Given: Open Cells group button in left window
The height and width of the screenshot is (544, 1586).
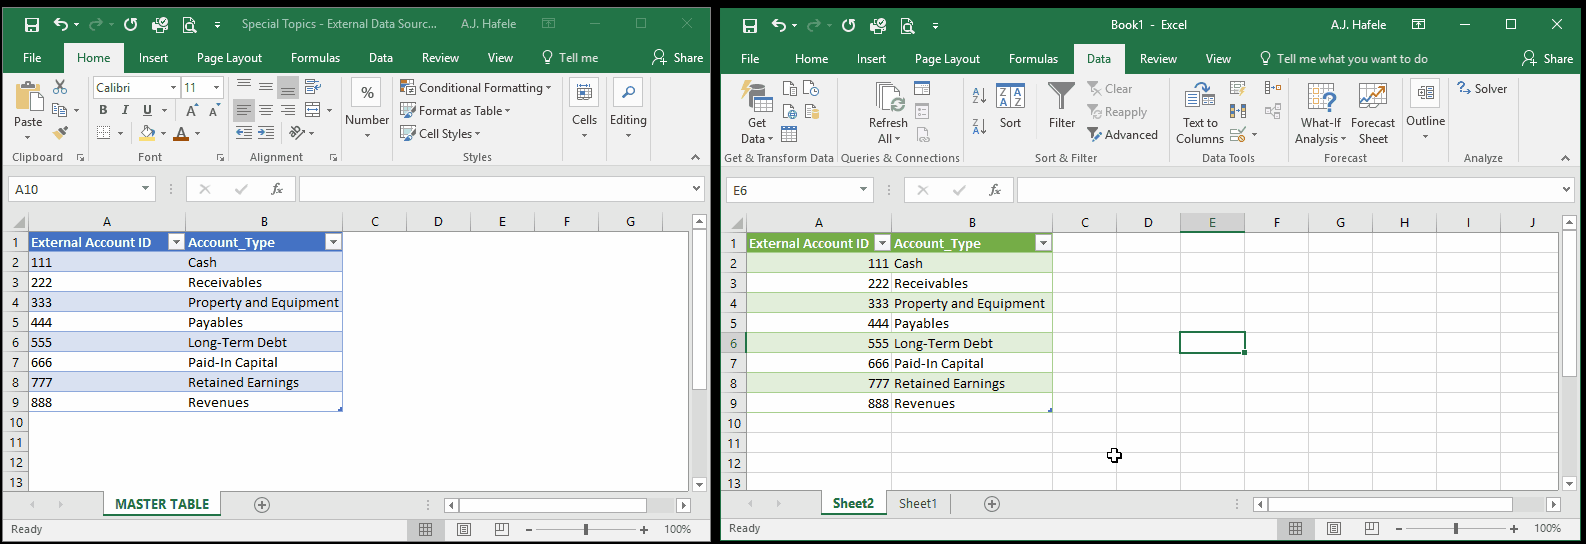Looking at the screenshot, I should pos(584,108).
